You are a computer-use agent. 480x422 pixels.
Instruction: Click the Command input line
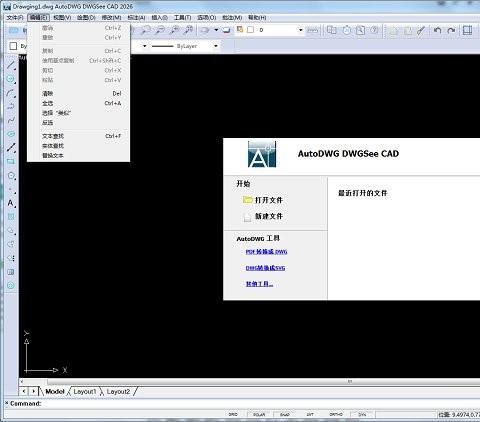pos(242,404)
